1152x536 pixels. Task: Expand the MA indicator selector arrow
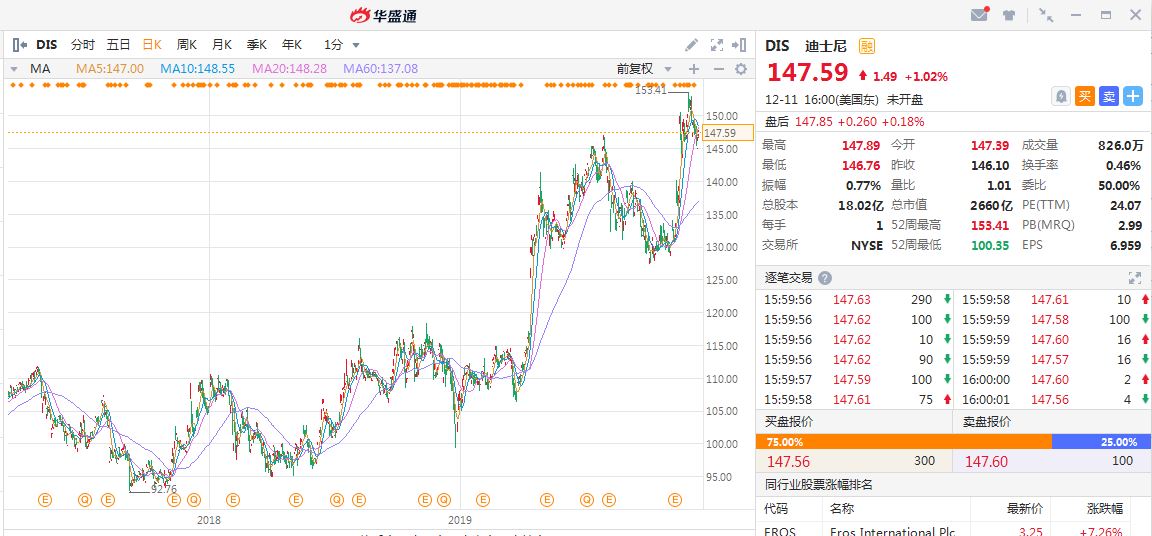pyautogui.click(x=13, y=69)
